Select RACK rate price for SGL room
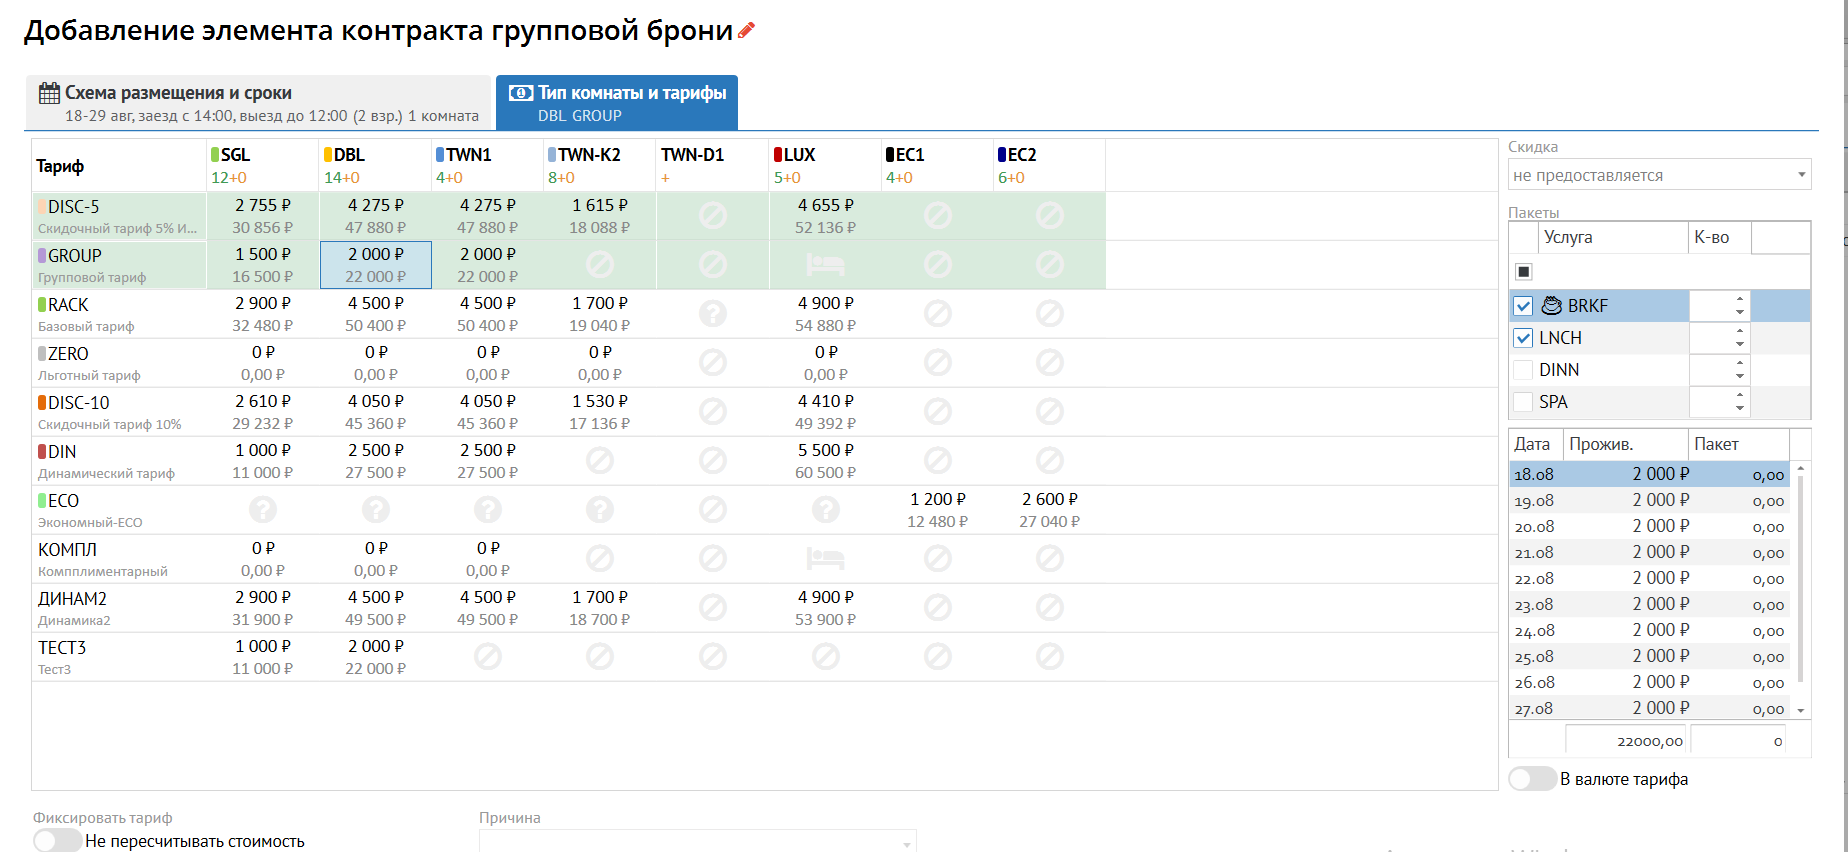 point(263,314)
